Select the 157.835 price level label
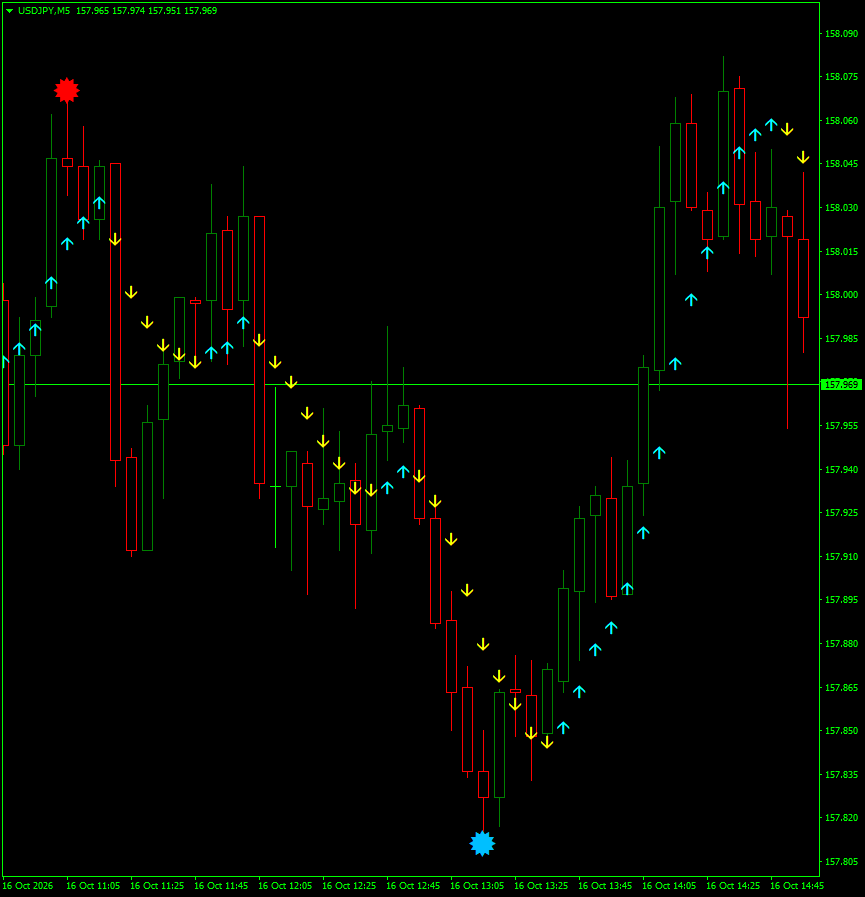865x897 pixels. pos(841,775)
